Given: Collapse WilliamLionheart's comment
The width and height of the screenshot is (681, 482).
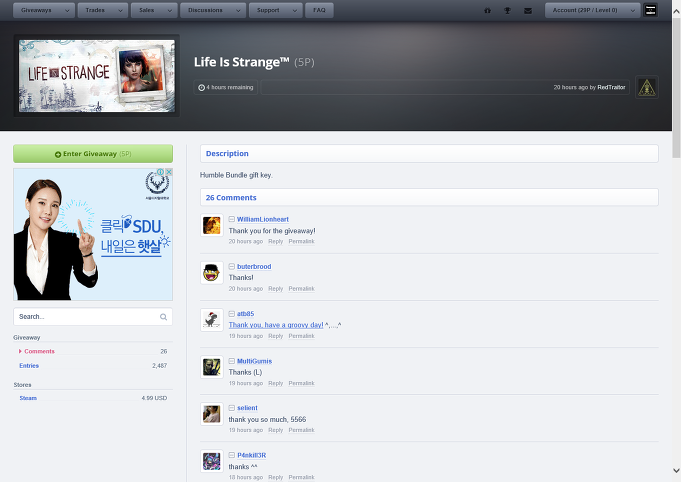Looking at the screenshot, I should coord(231,219).
